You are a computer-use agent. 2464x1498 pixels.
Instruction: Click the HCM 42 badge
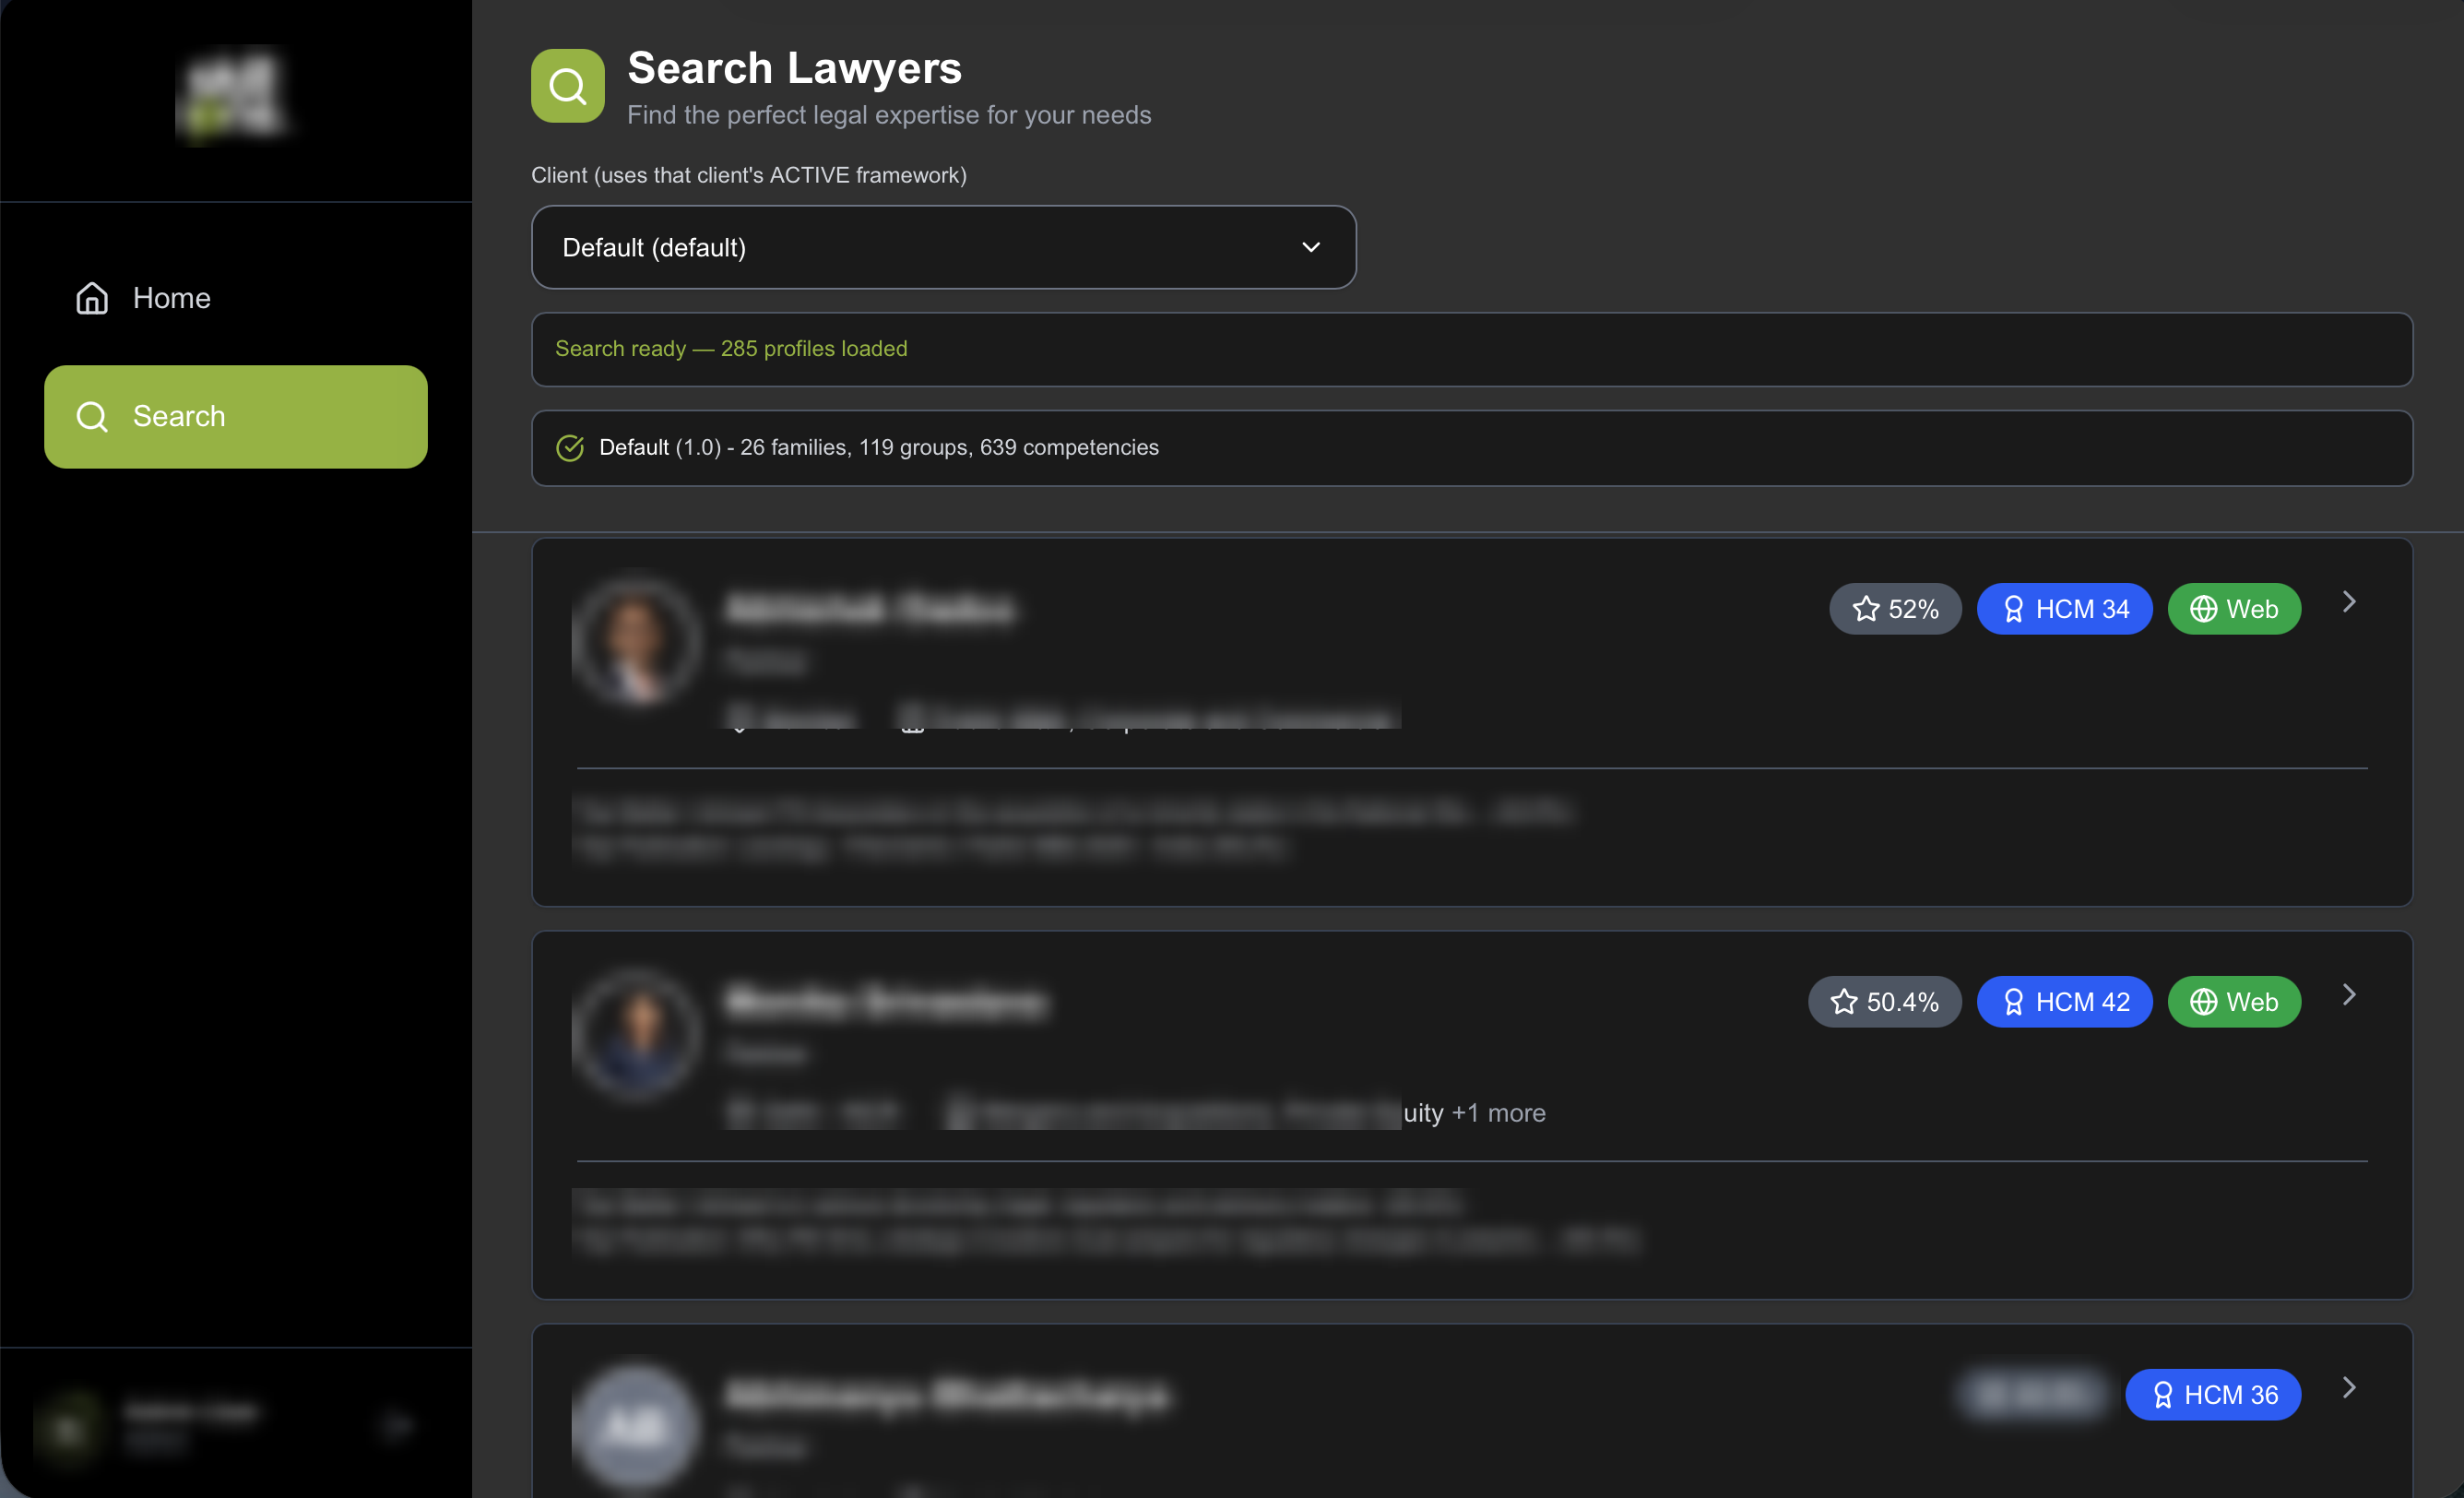pyautogui.click(x=2064, y=1002)
